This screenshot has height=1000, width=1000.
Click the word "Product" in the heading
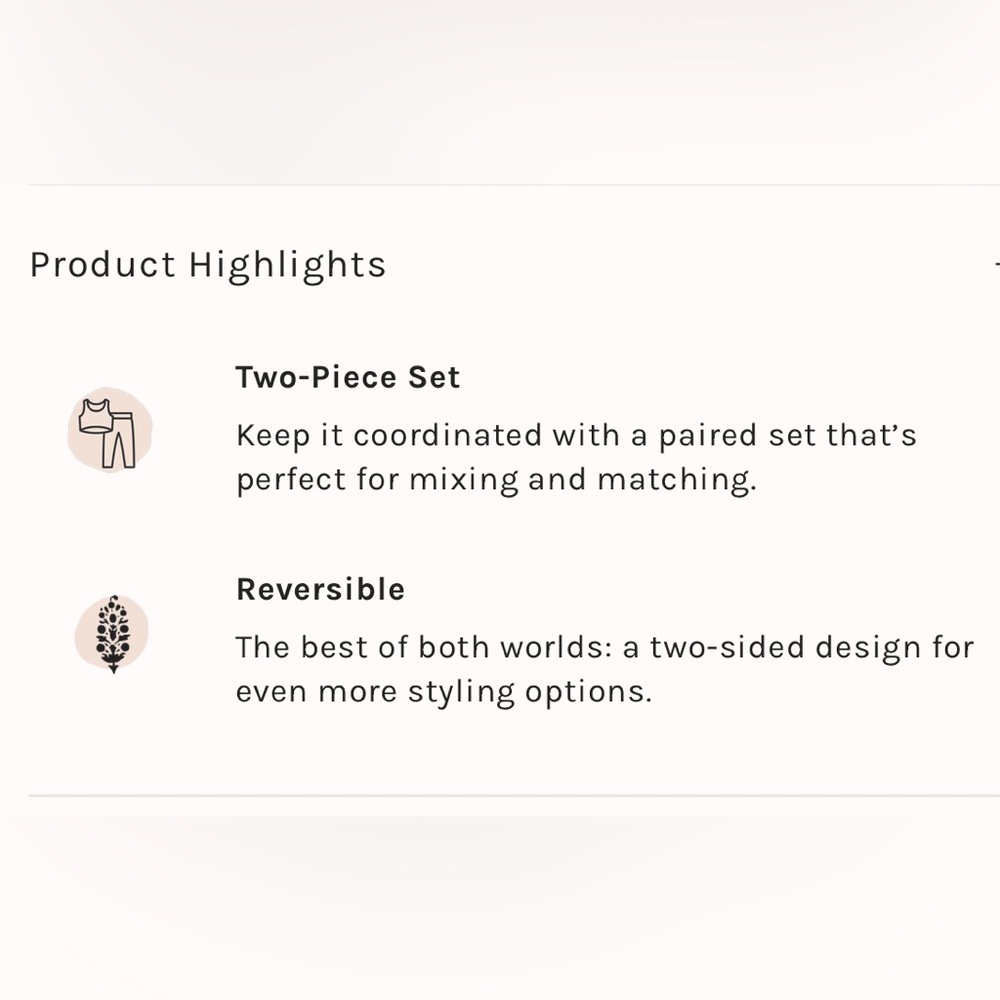tap(102, 265)
